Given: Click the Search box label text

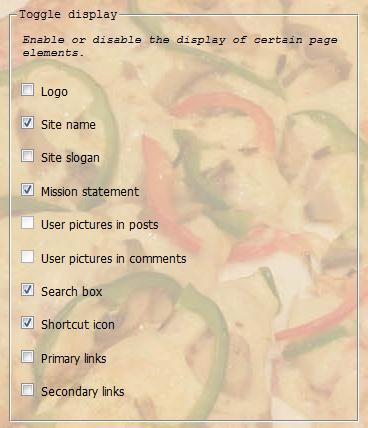Looking at the screenshot, I should (72, 292).
